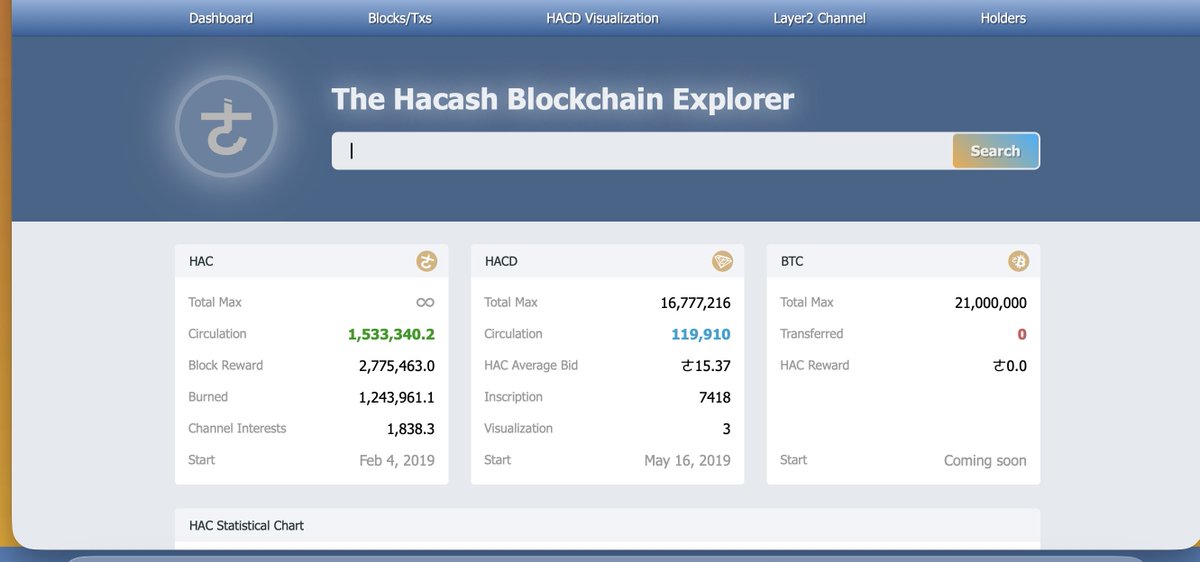
Task: Open the Dashboard menu item
Action: point(221,18)
